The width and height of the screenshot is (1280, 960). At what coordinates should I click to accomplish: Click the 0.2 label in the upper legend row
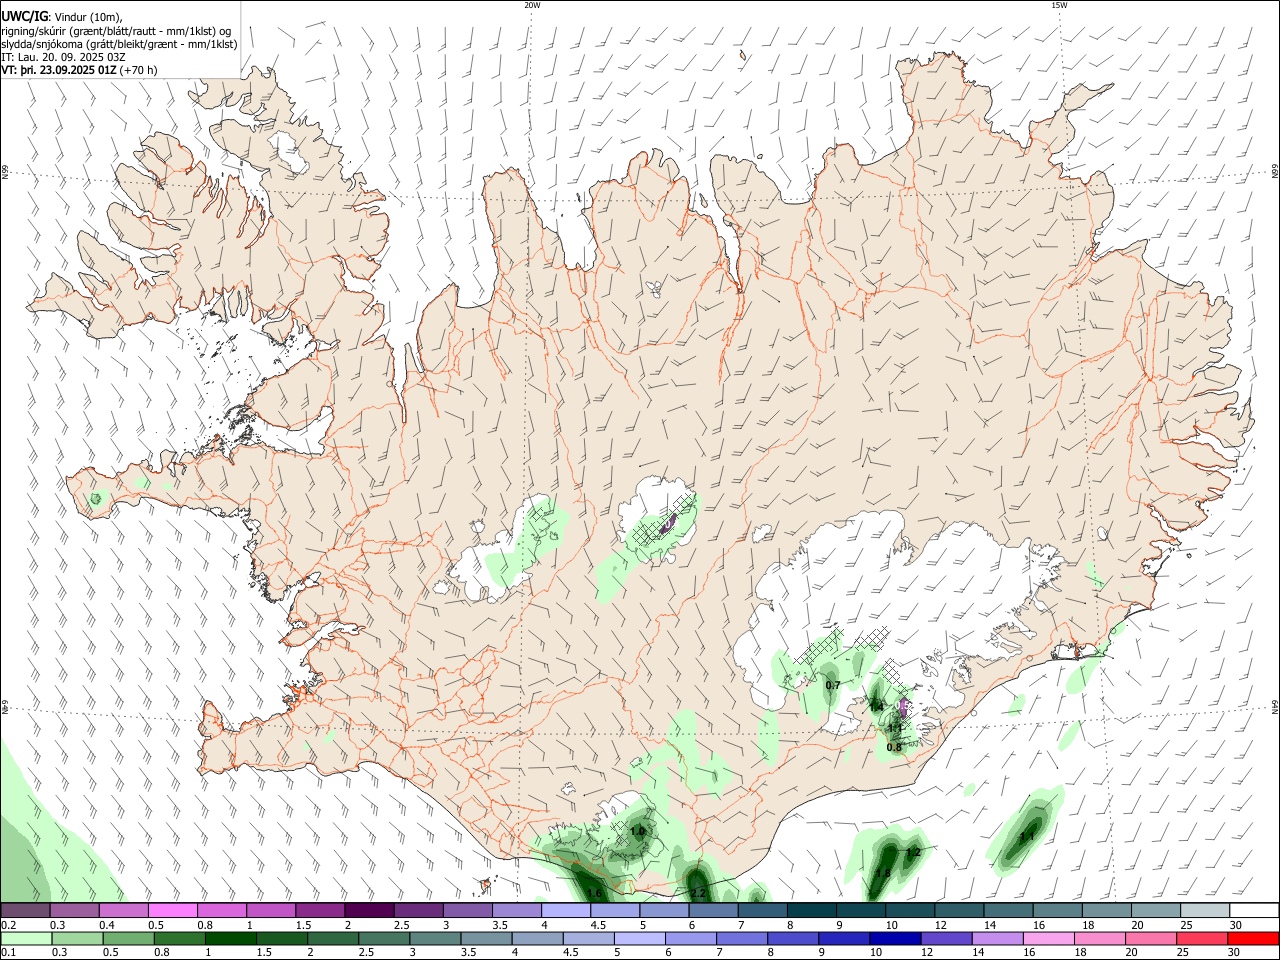tap(8, 925)
